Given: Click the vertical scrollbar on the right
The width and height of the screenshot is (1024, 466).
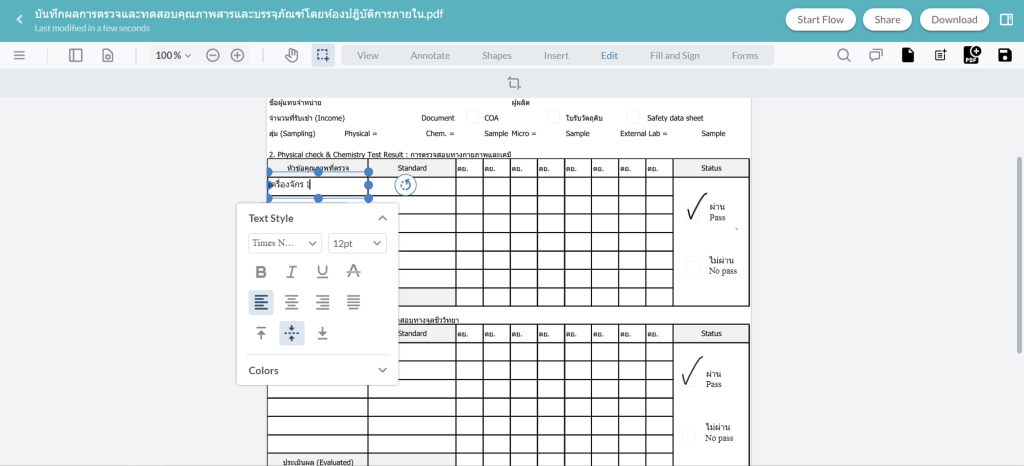Looking at the screenshot, I should pos(1019,255).
